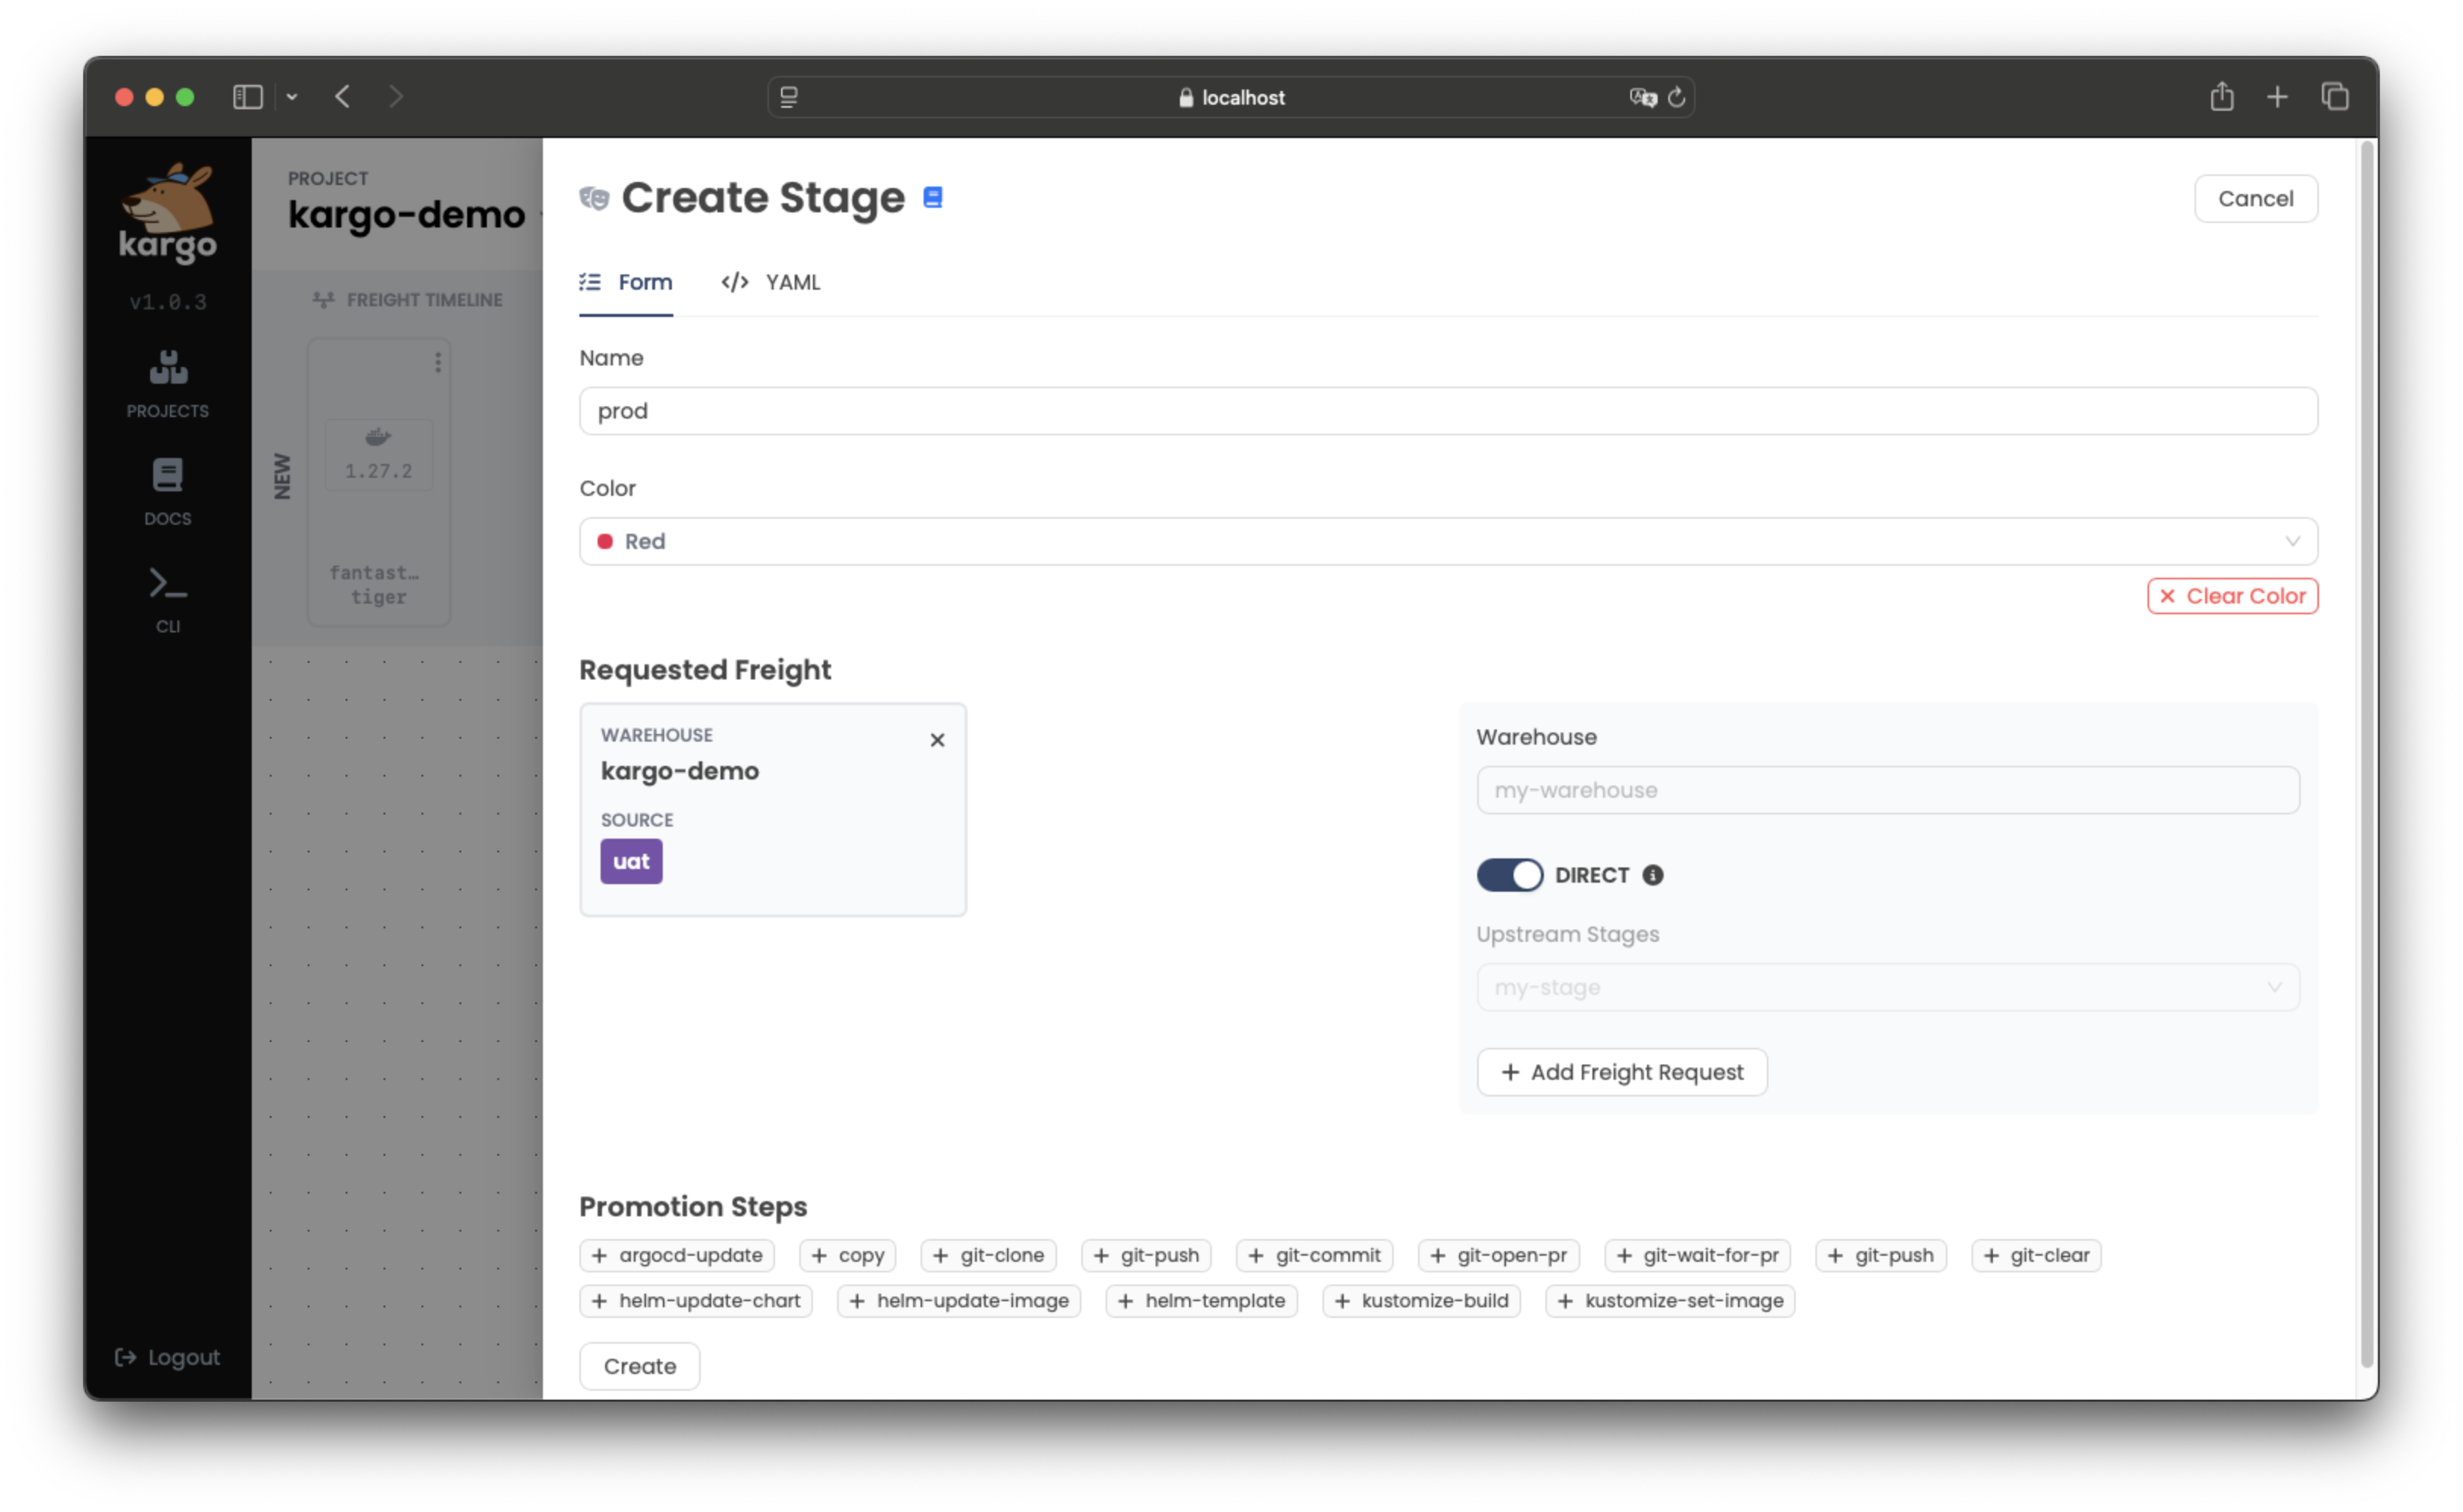The width and height of the screenshot is (2463, 1512).
Task: Select the Form tab
Action: (x=626, y=283)
